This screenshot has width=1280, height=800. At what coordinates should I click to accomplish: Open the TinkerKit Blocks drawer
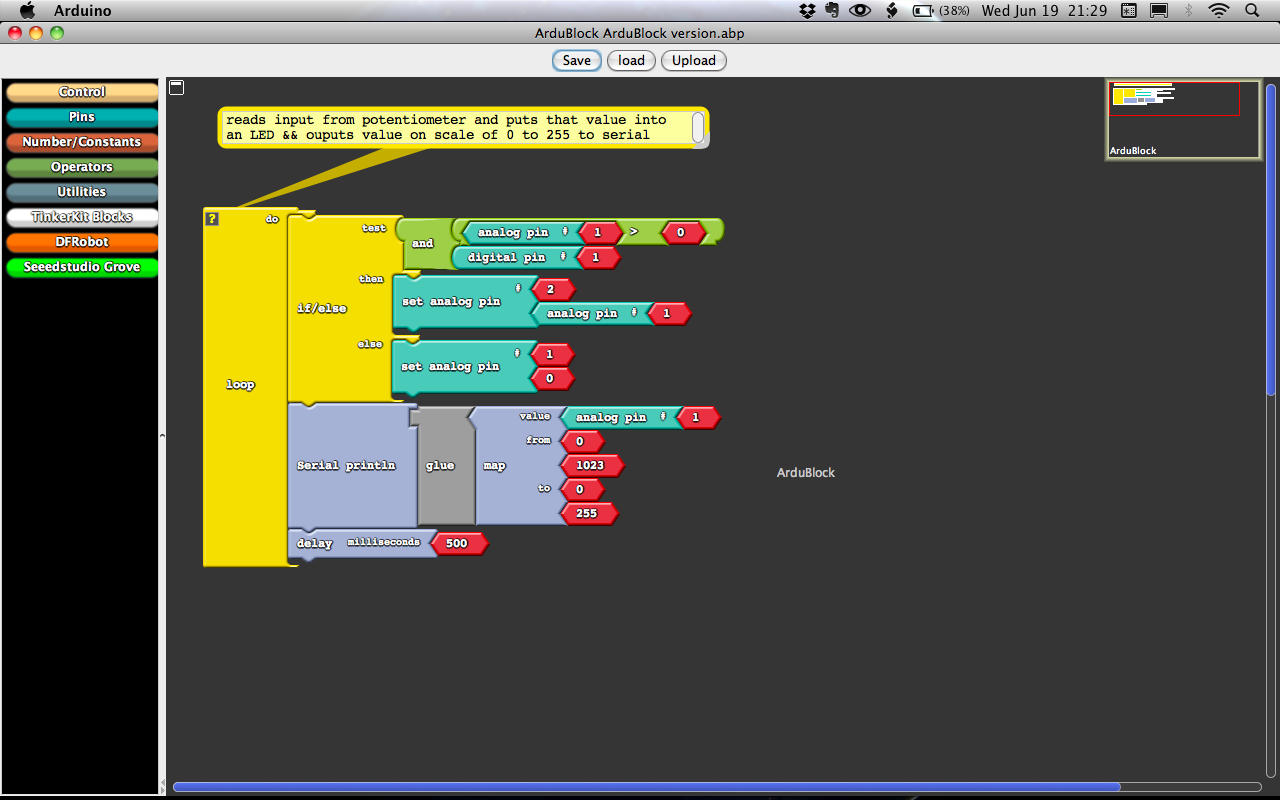82,217
